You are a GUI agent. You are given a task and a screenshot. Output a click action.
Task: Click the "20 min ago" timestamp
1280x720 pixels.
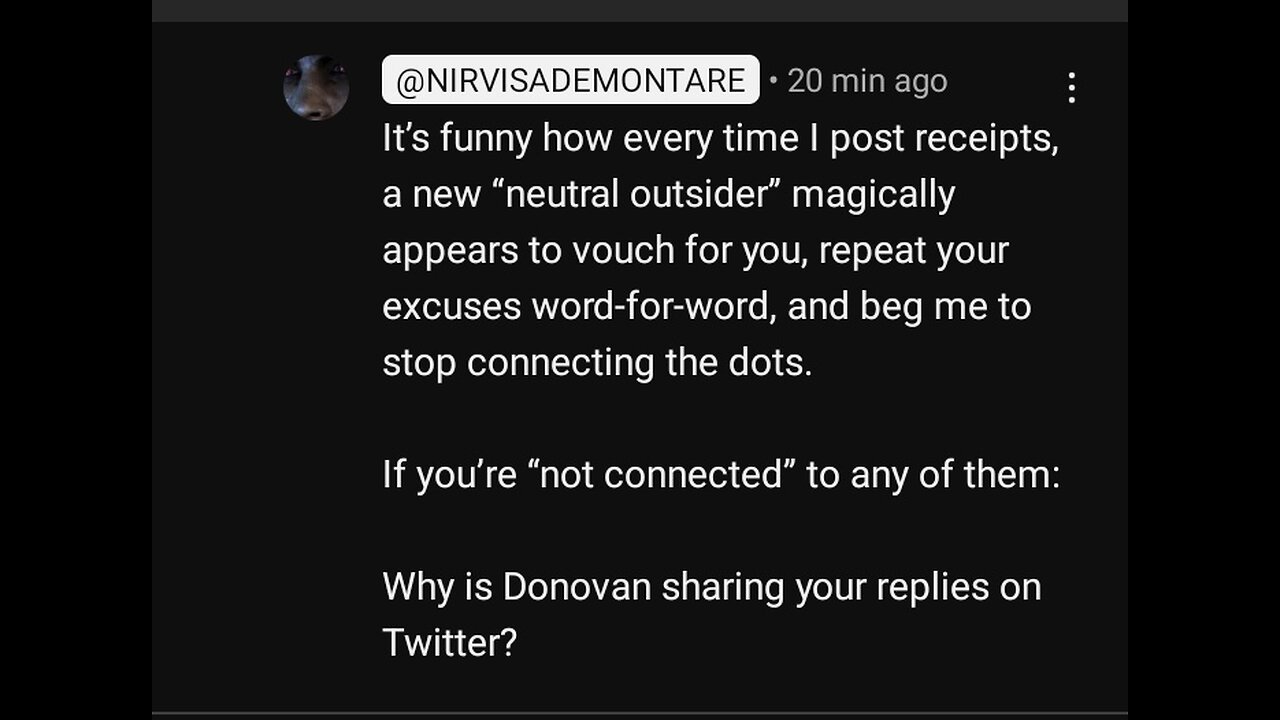click(866, 81)
